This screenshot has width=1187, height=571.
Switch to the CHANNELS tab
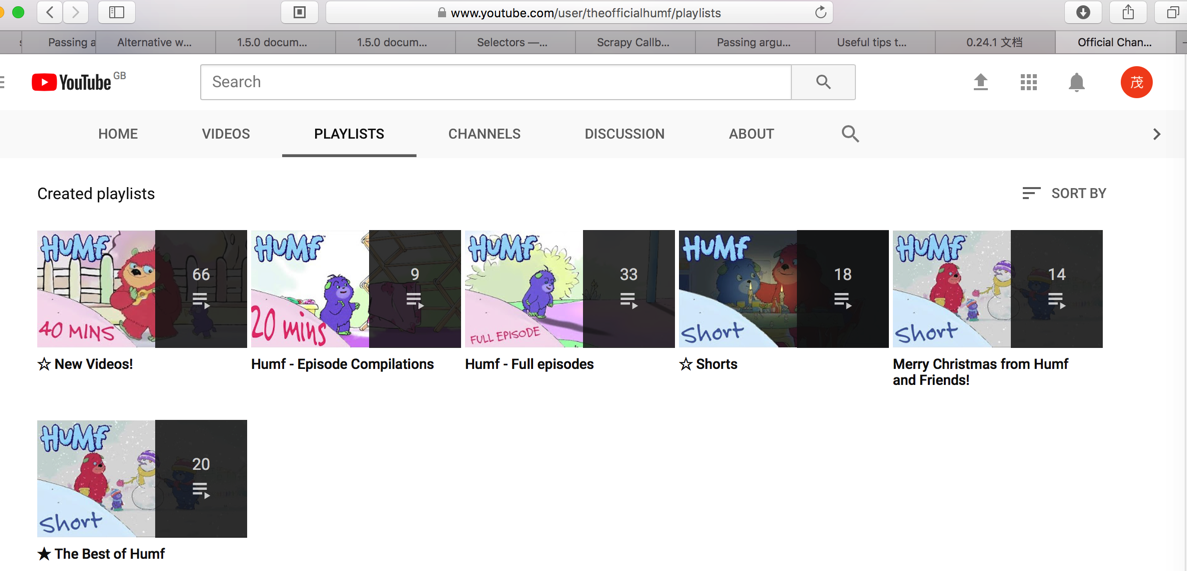(484, 134)
